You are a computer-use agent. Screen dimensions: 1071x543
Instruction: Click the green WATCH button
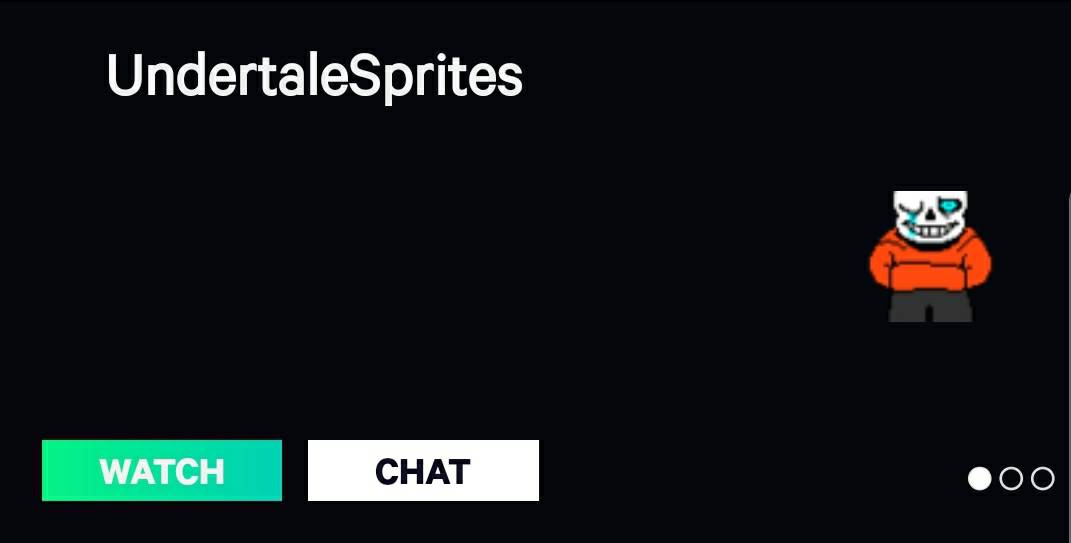162,471
